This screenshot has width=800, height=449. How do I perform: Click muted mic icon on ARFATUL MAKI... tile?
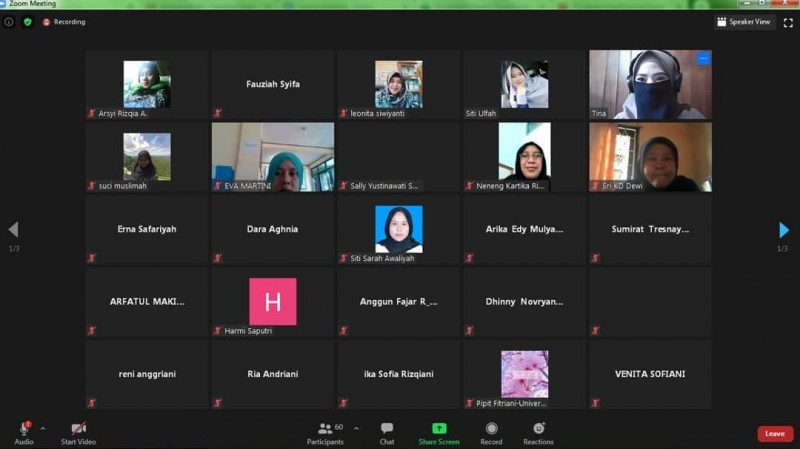click(x=92, y=331)
